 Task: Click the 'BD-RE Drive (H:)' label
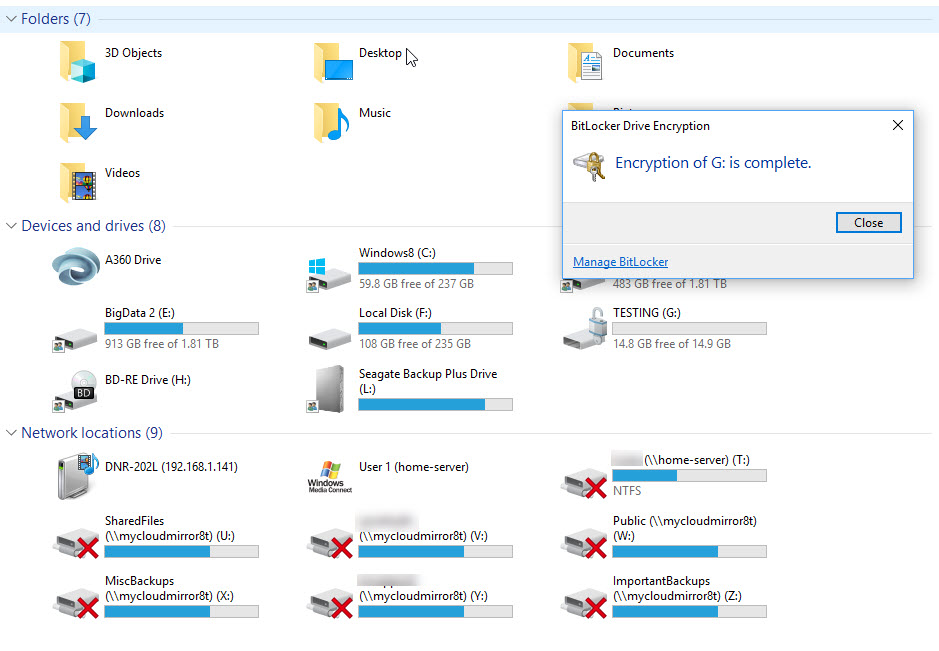[148, 380]
